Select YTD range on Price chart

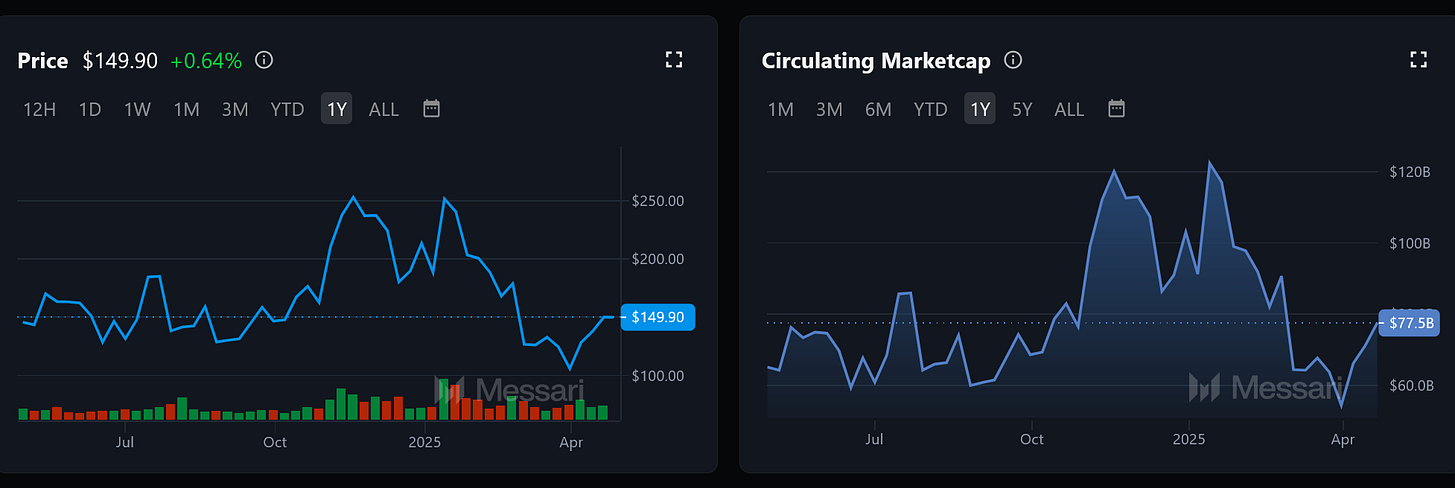287,109
